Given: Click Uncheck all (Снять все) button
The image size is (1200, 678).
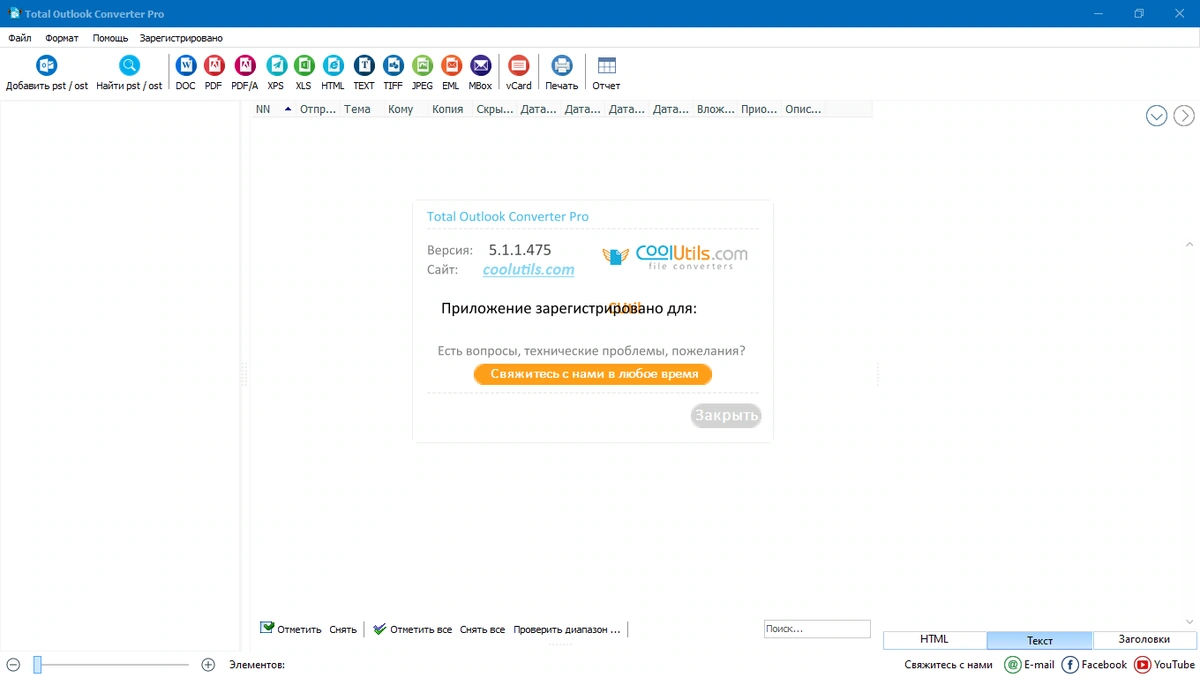Looking at the screenshot, I should point(482,630).
